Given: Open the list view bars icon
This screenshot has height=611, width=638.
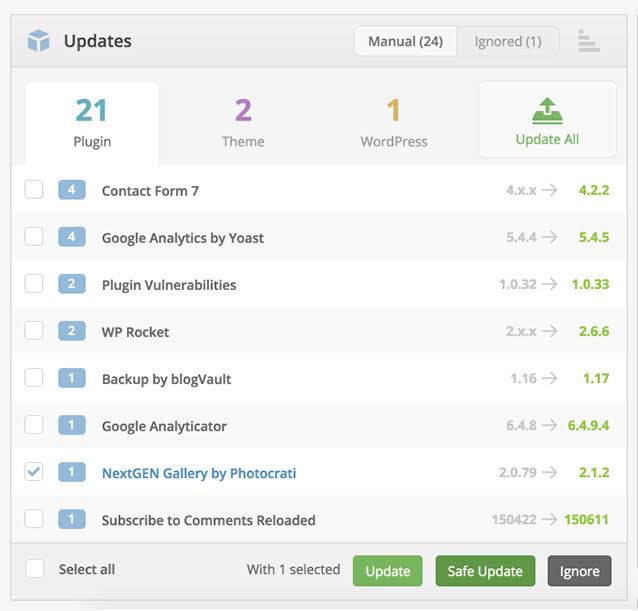Looking at the screenshot, I should 588,41.
